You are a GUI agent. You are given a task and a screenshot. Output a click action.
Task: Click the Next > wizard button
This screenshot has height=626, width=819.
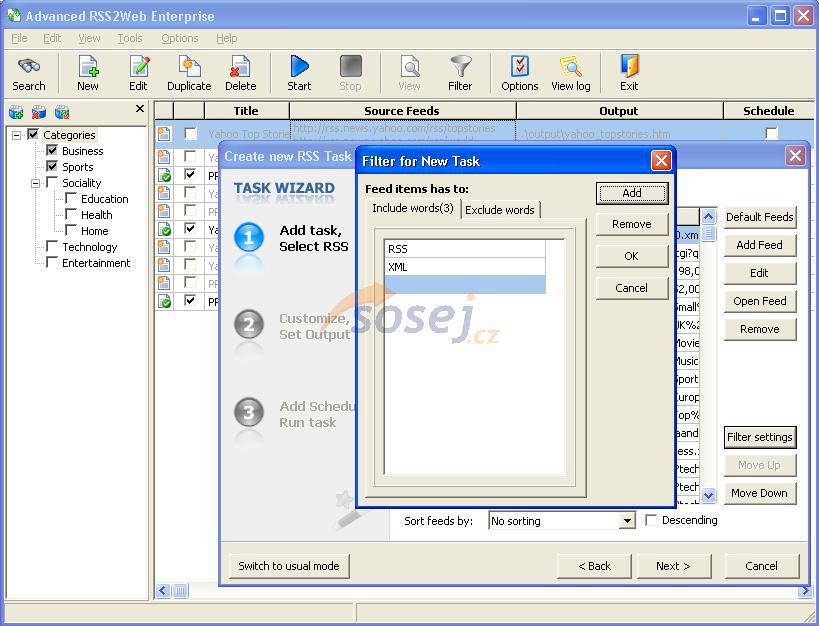[672, 566]
